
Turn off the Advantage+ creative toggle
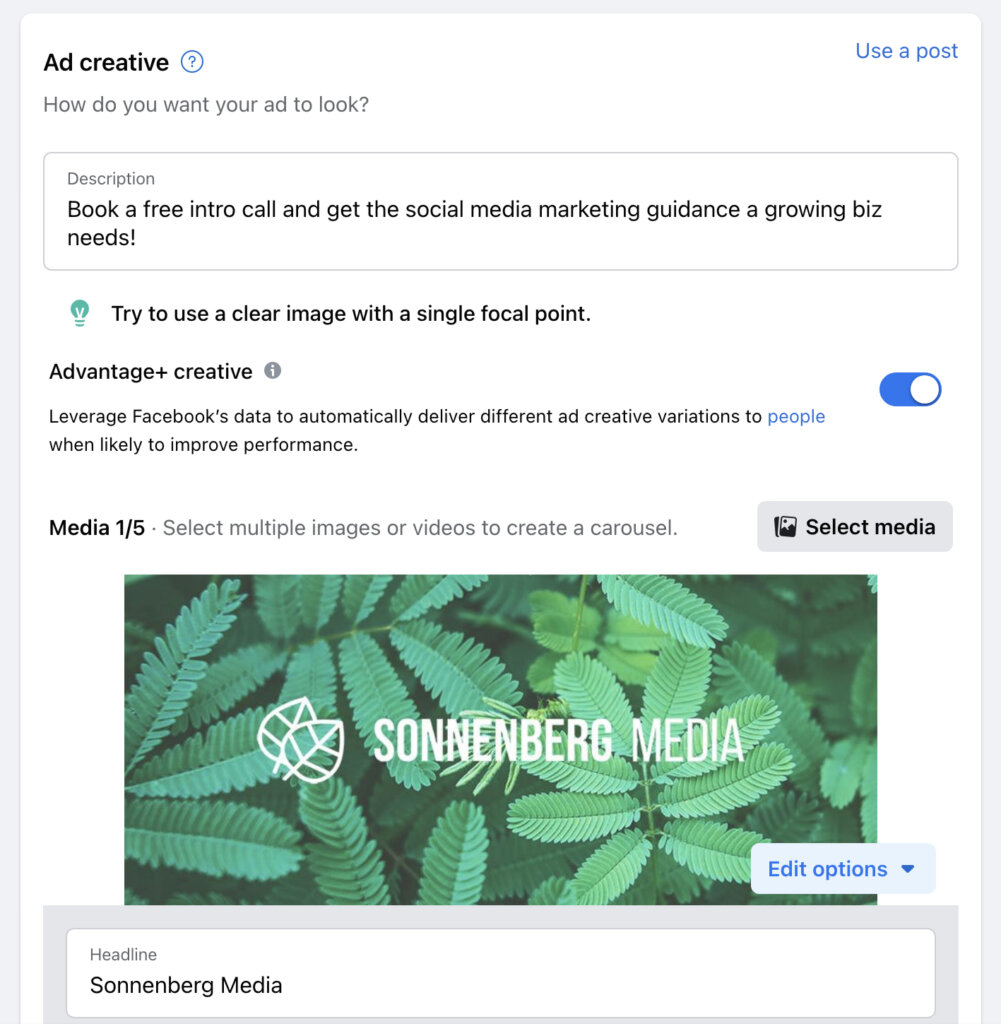coord(910,389)
